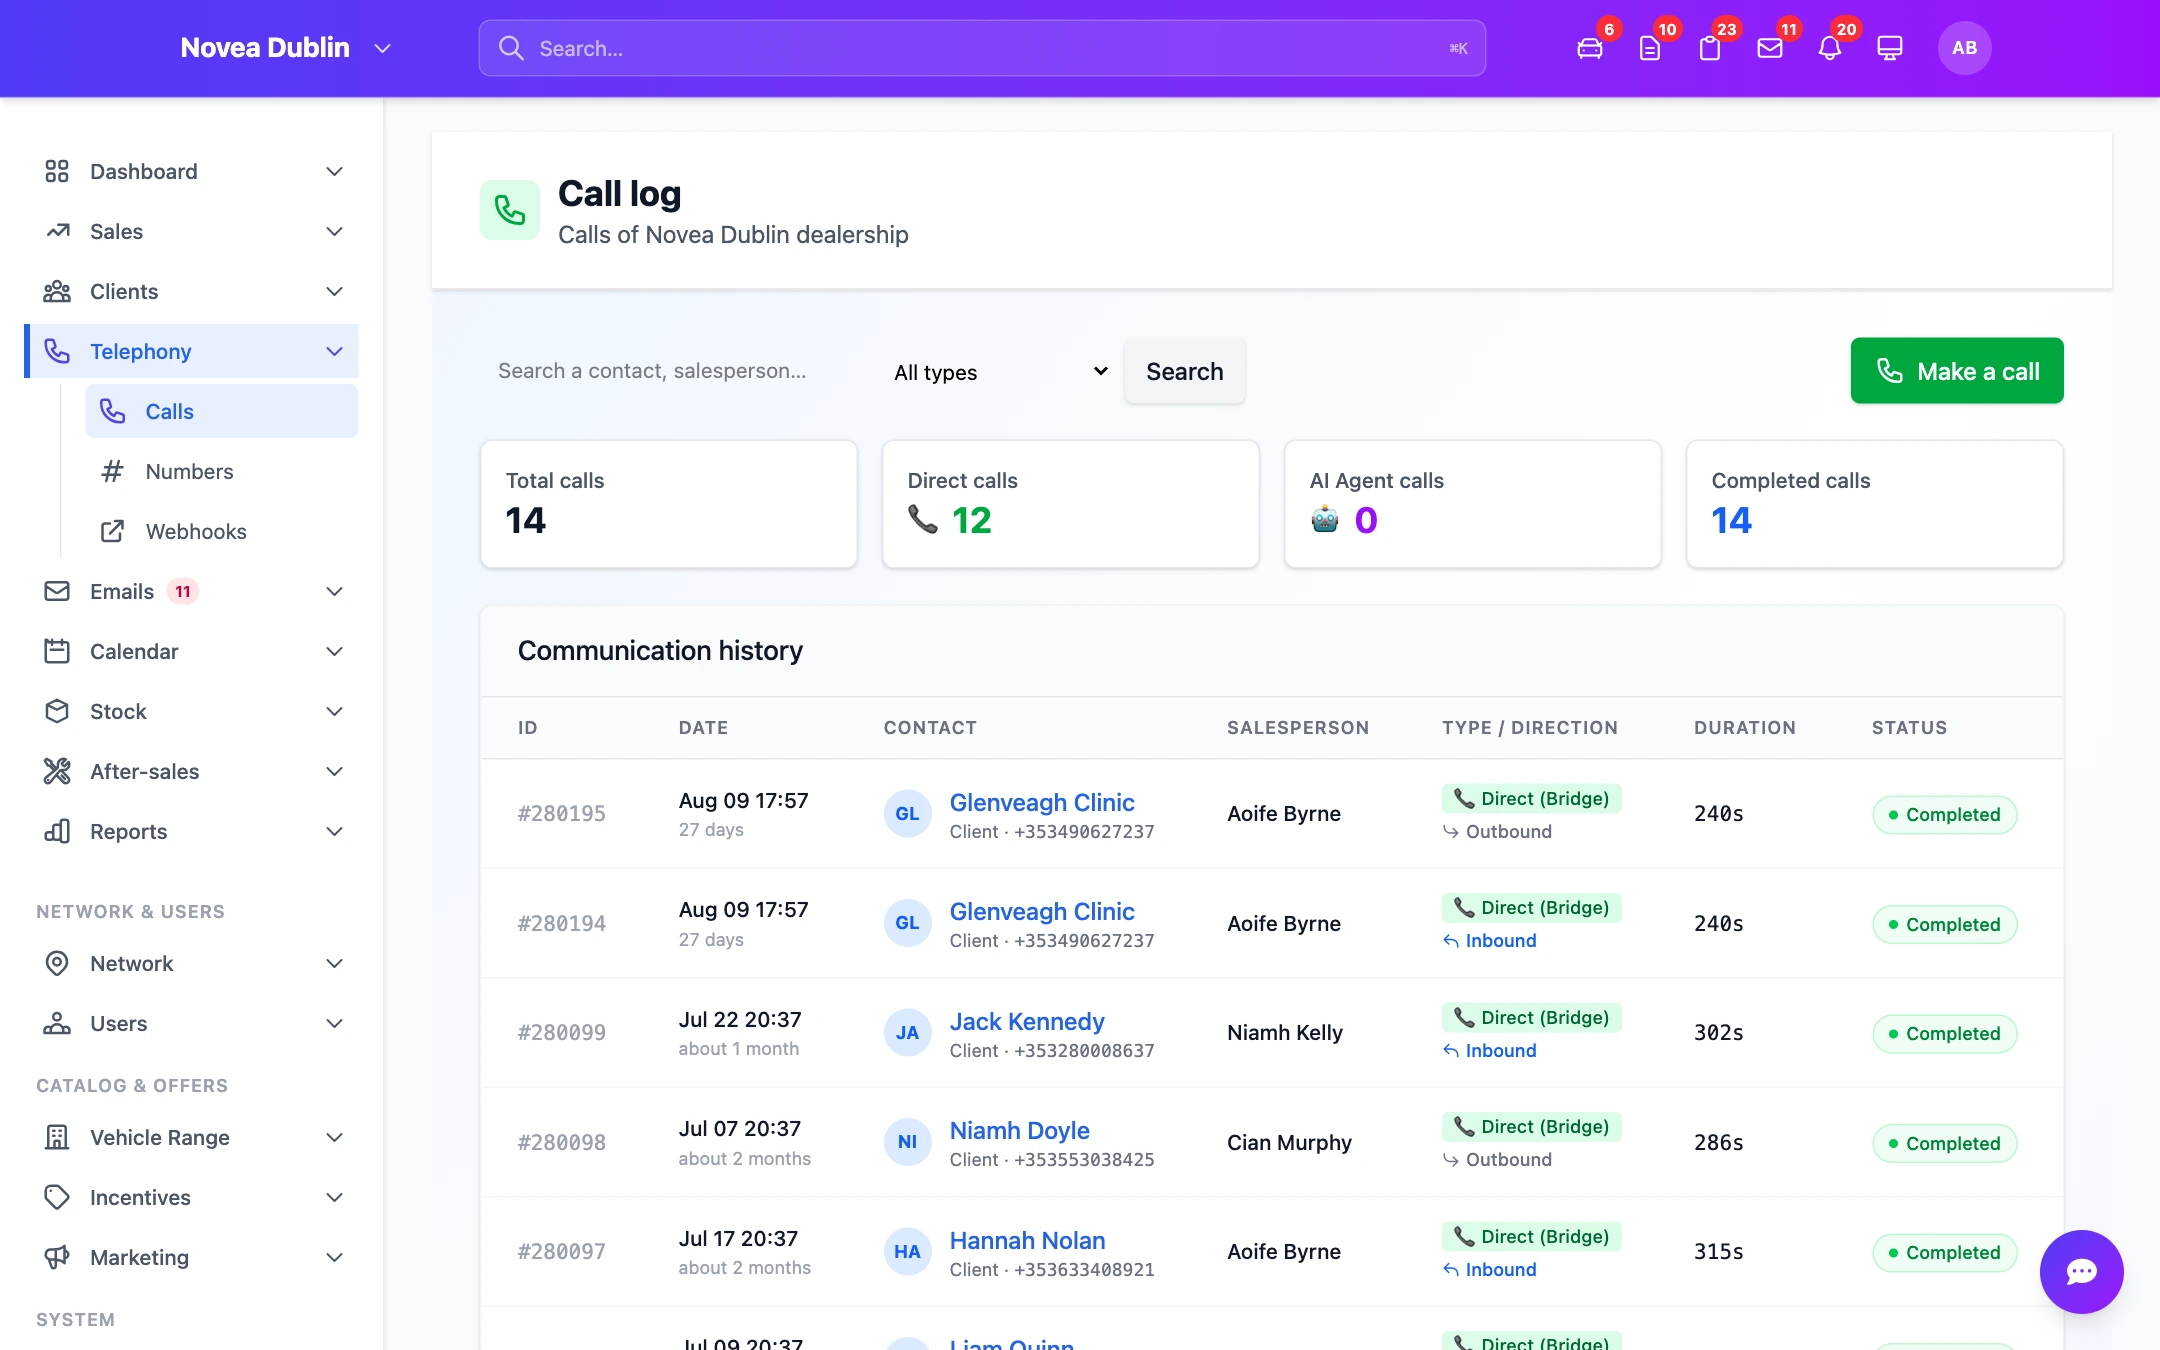The height and width of the screenshot is (1350, 2160).
Task: Select Calls in the Telephony submenu
Action: pyautogui.click(x=222, y=411)
